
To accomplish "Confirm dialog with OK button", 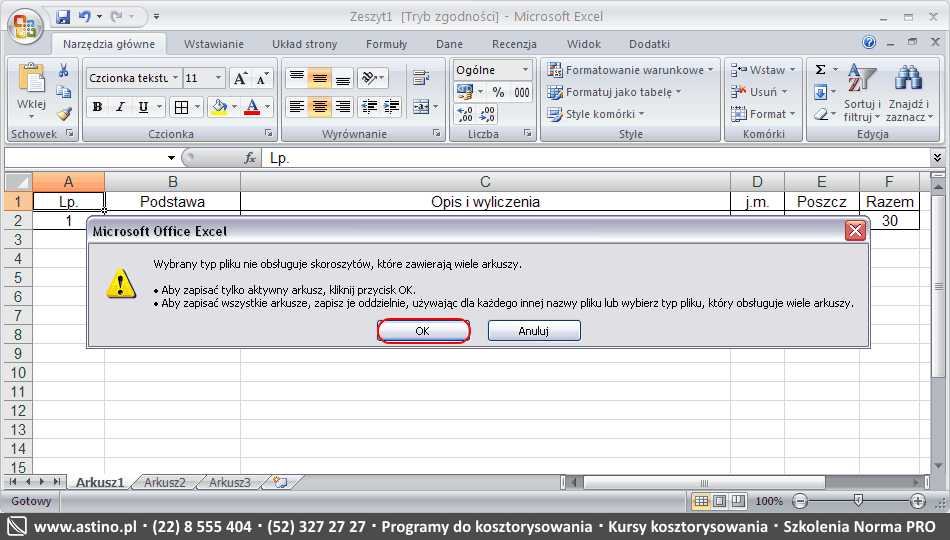I will point(423,331).
